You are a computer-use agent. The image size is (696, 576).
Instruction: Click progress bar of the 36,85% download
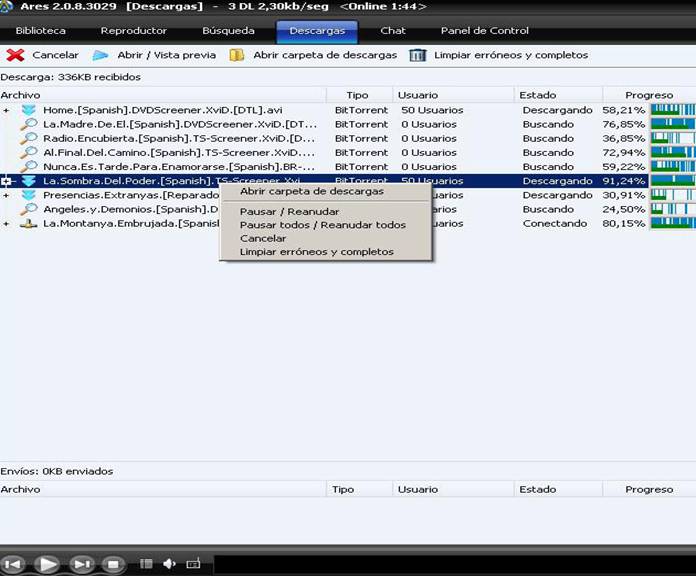click(x=673, y=138)
